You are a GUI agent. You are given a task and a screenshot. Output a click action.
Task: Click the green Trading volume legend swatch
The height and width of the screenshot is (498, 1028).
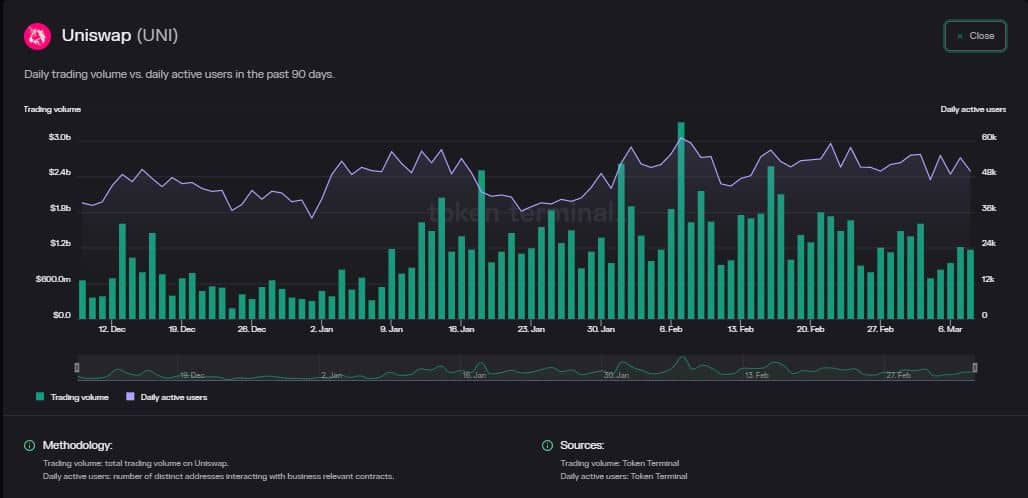tap(40, 396)
